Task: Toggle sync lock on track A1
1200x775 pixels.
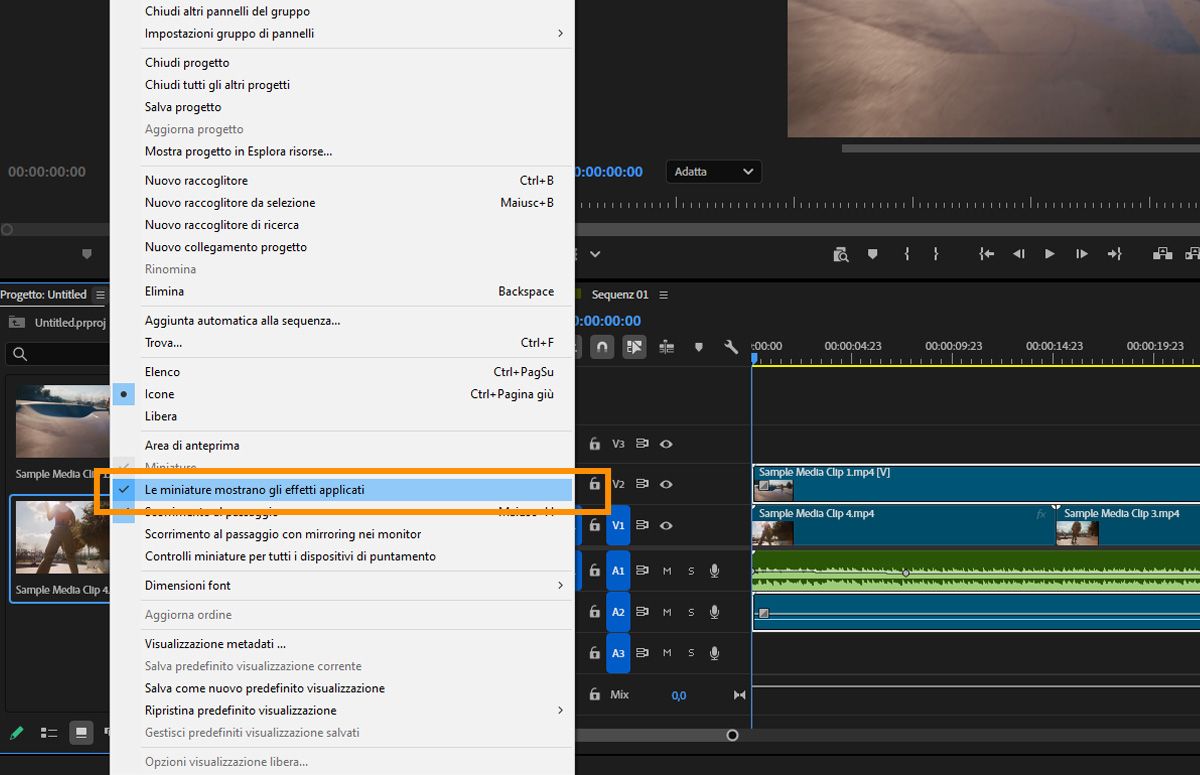Action: [642, 571]
